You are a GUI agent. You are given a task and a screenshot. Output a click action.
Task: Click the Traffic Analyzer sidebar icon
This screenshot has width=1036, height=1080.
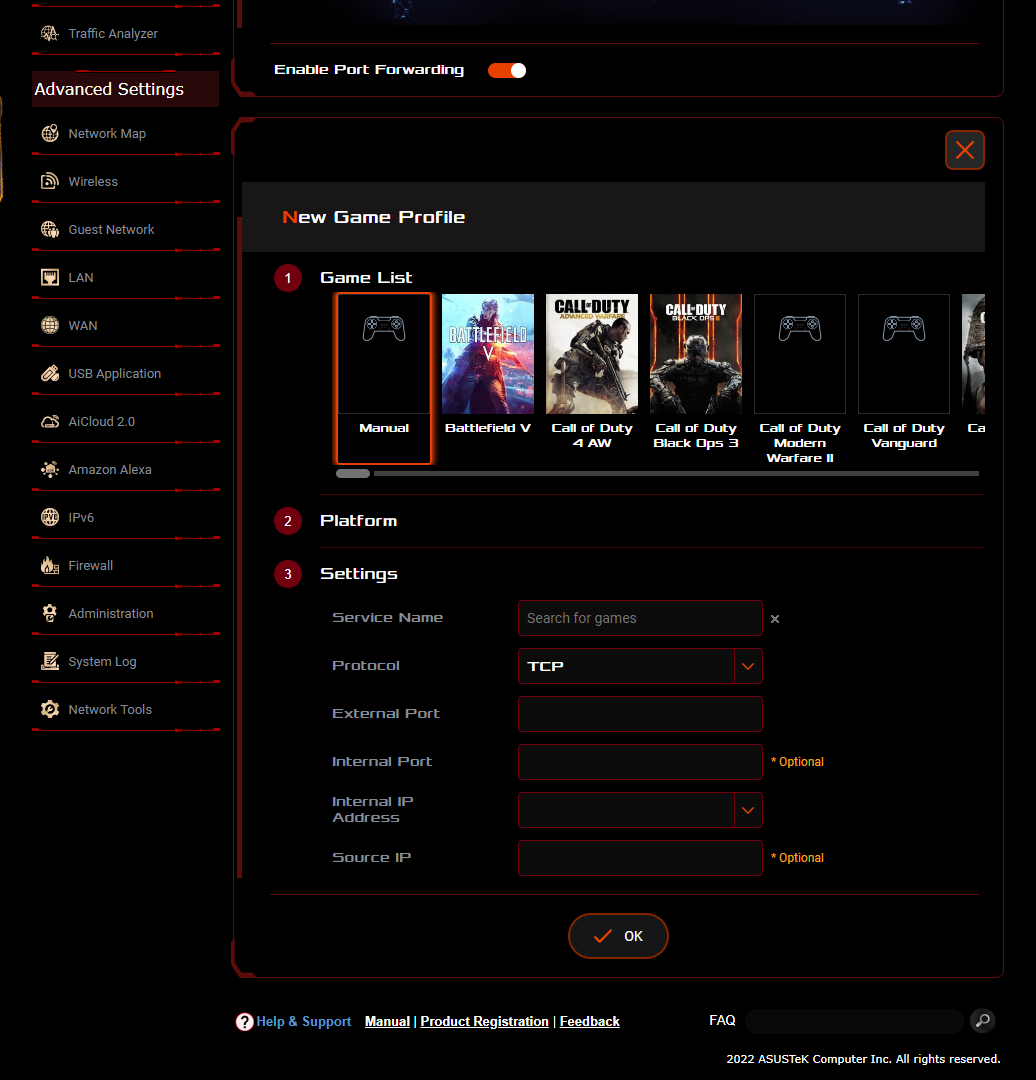point(50,33)
